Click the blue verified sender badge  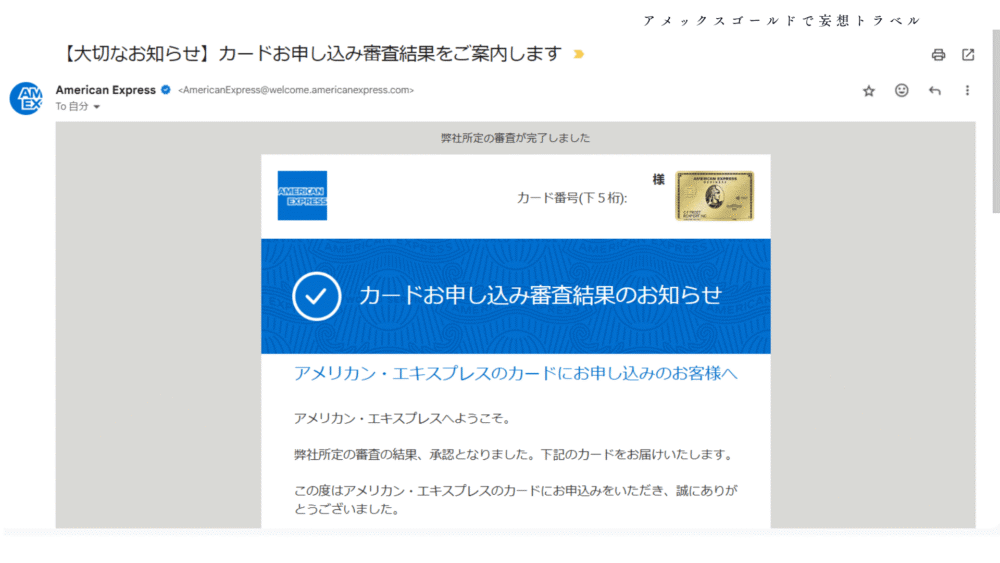(166, 90)
